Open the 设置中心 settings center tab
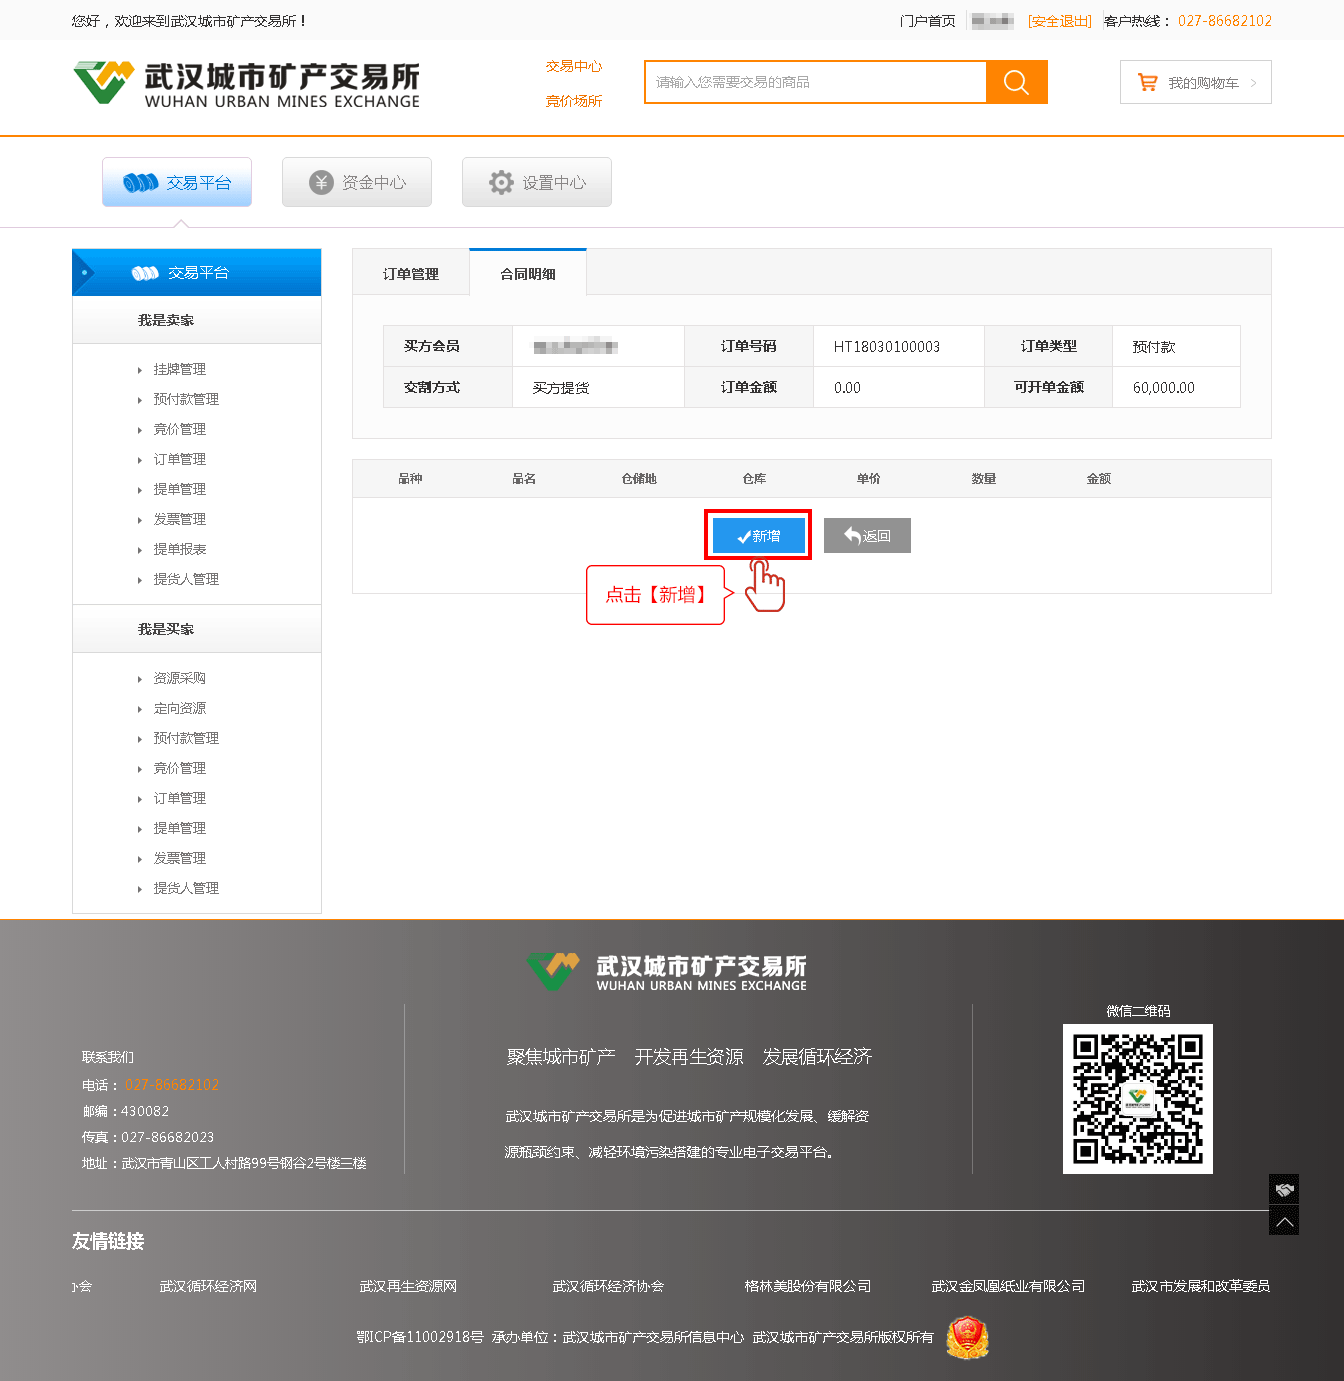 pos(537,182)
